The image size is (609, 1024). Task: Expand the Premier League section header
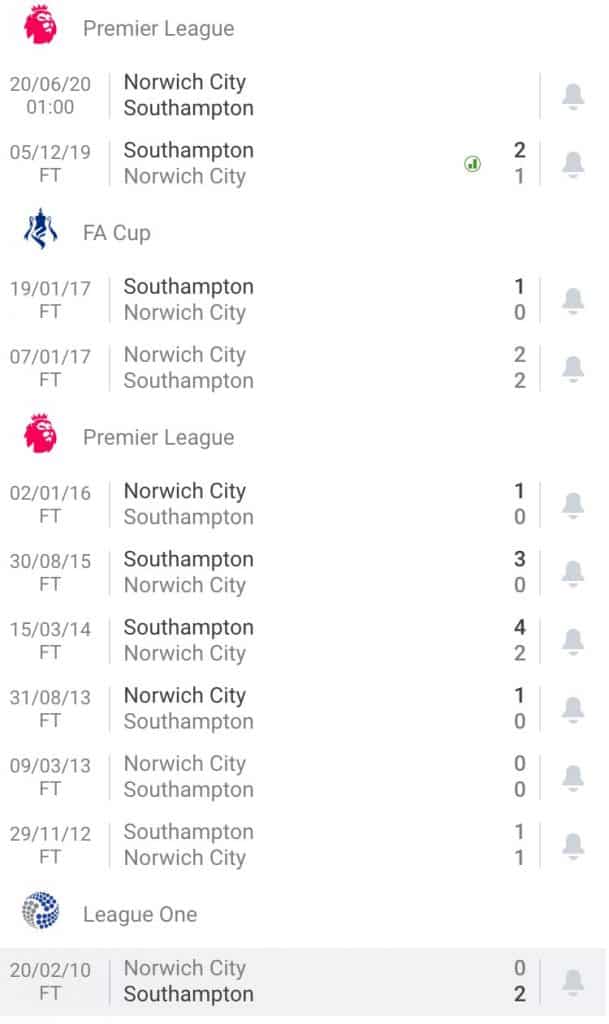160,29
